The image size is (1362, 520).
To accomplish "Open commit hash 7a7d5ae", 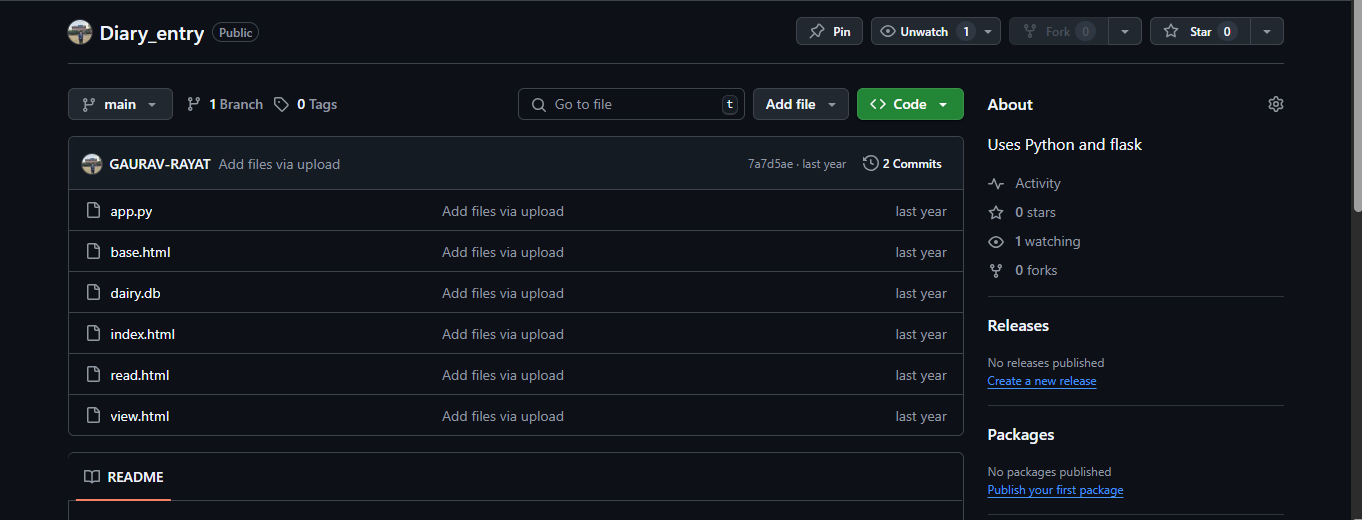I will 770,164.
